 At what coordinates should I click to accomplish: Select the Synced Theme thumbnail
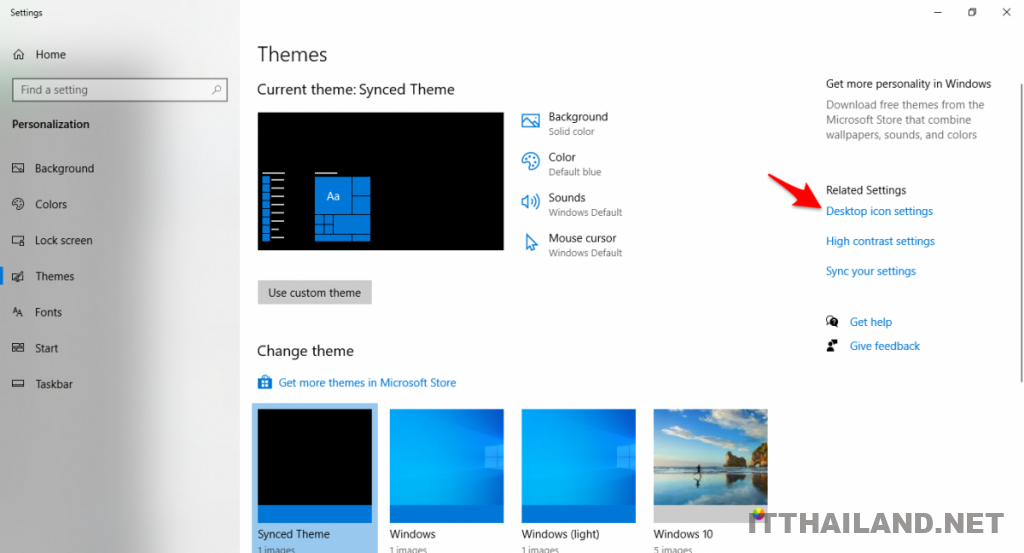click(315, 466)
